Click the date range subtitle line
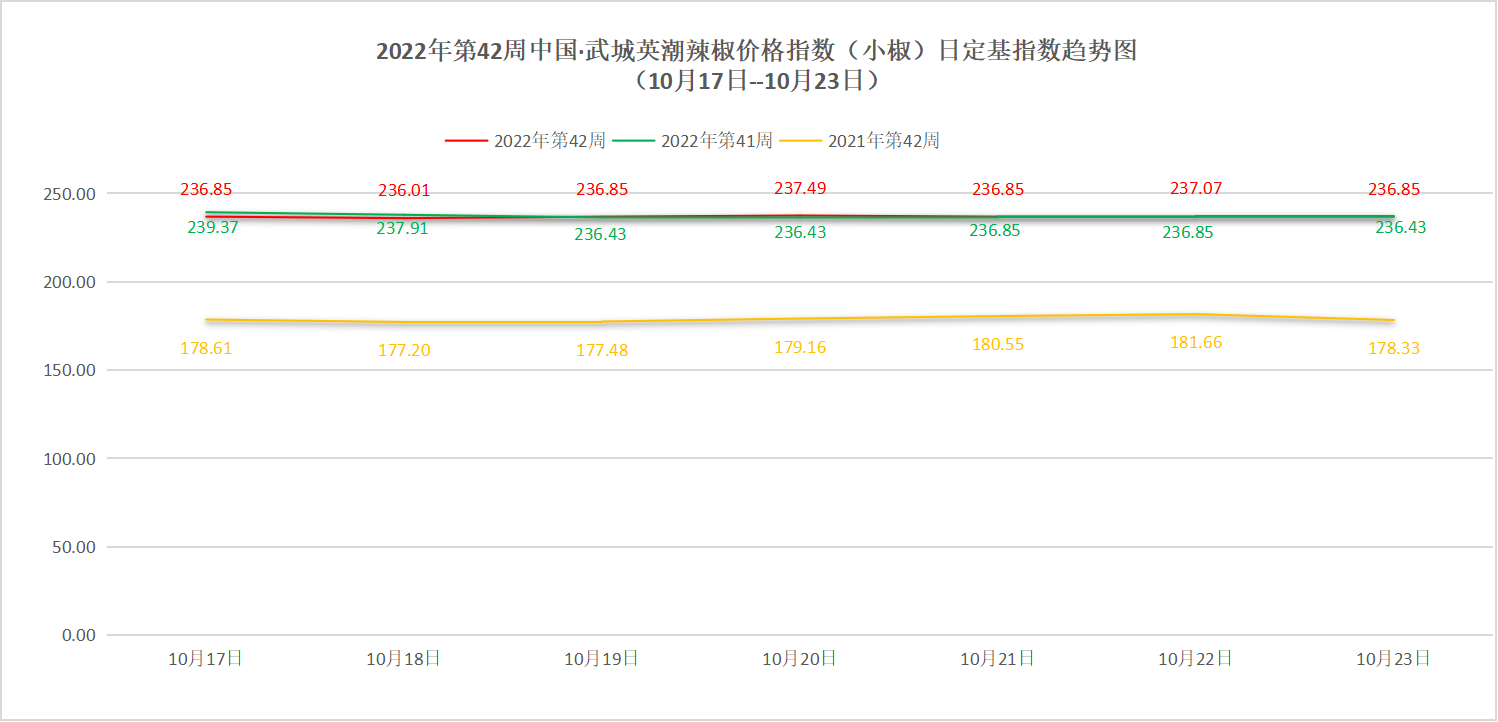 point(756,82)
